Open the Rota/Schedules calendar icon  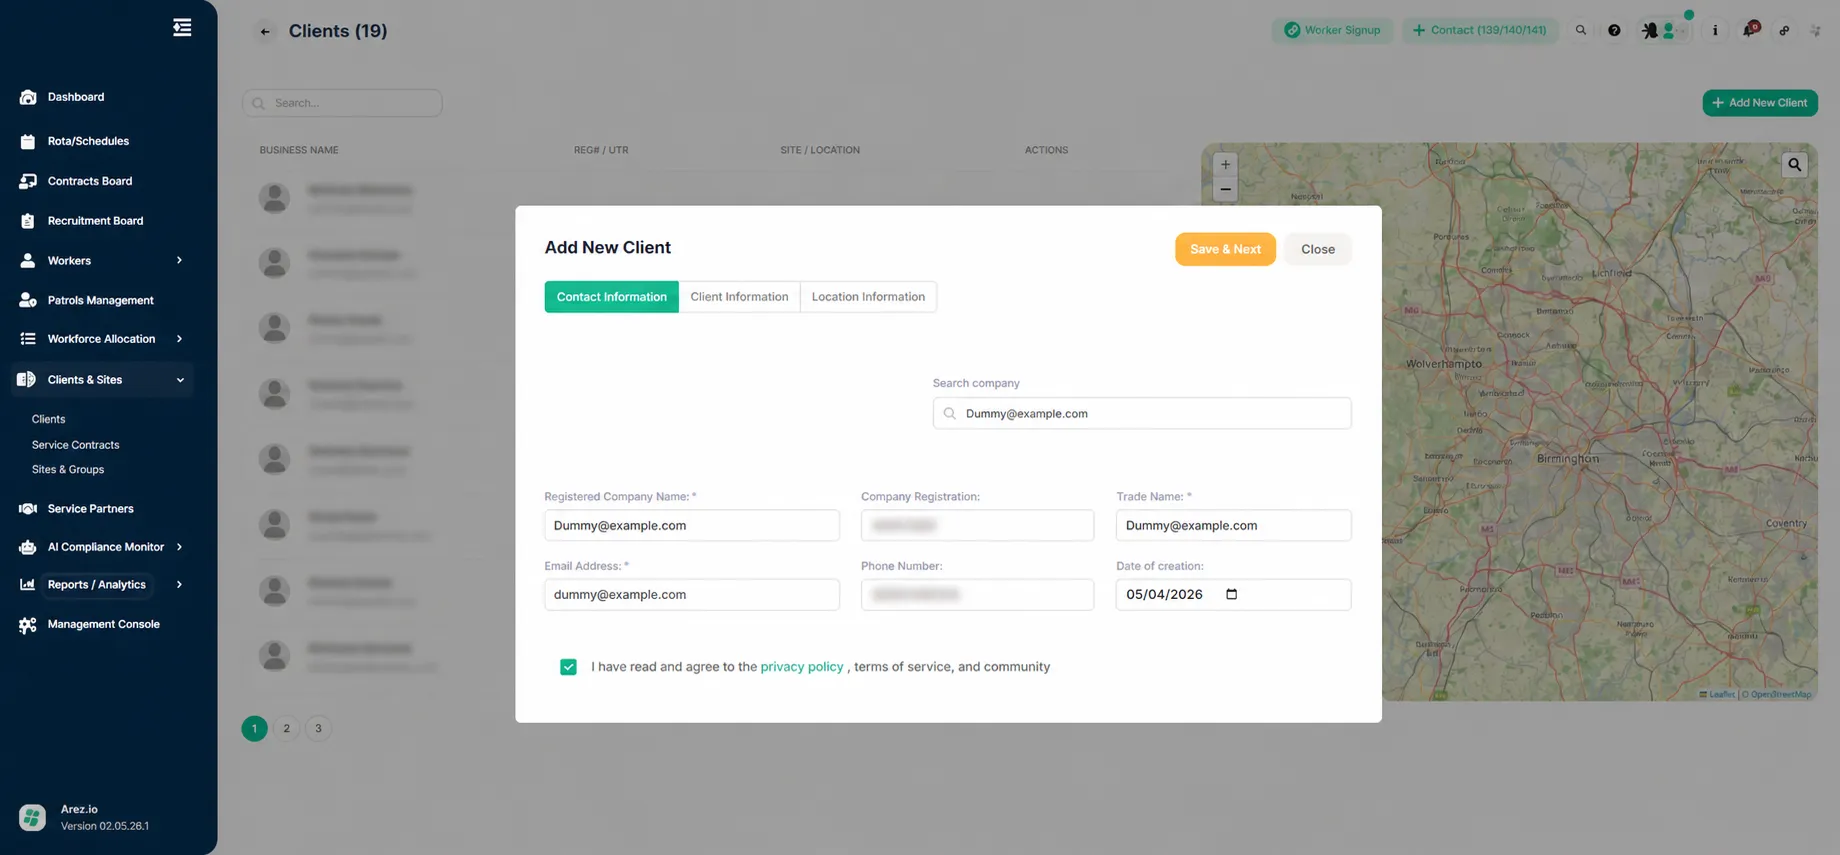click(x=28, y=141)
